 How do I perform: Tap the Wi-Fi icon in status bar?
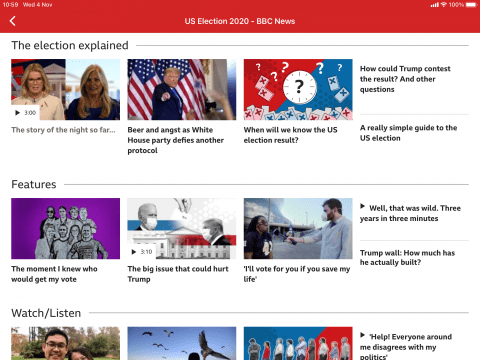443,5
